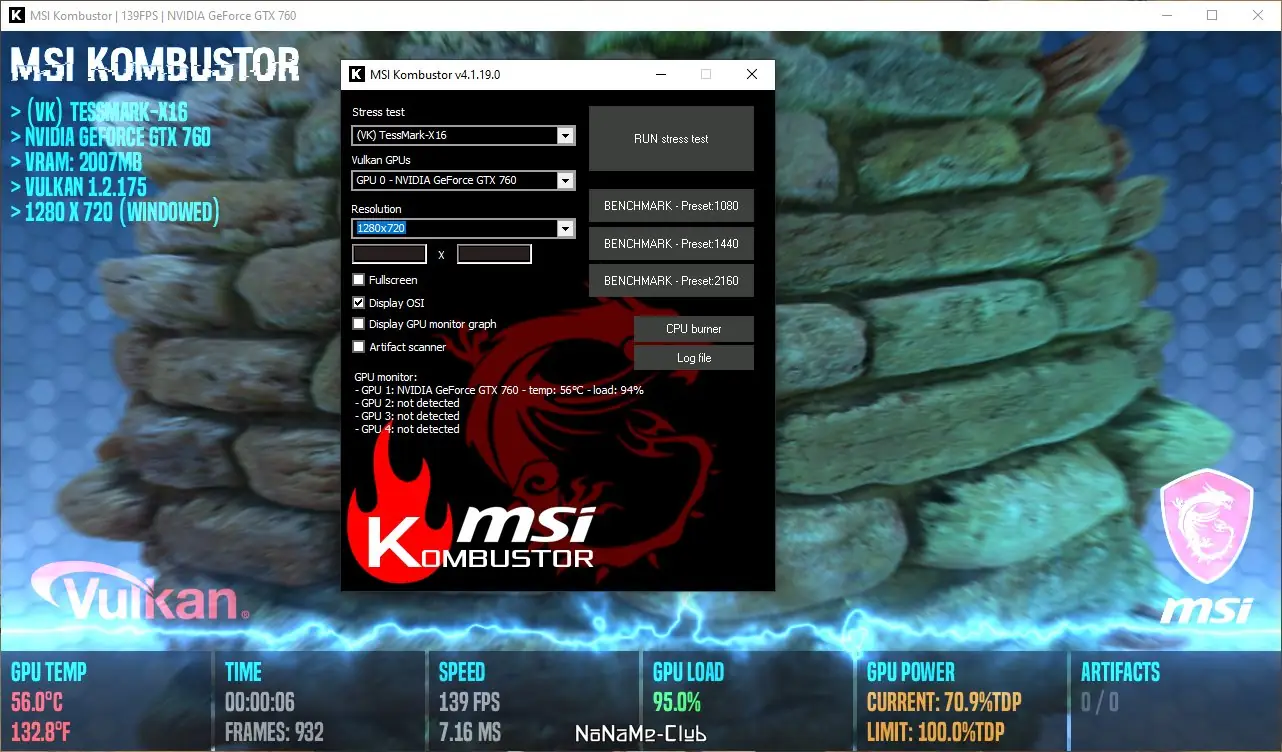The width and height of the screenshot is (1282, 752).
Task: Click the Kombustor K icon in dialog title bar
Action: pyautogui.click(x=355, y=75)
